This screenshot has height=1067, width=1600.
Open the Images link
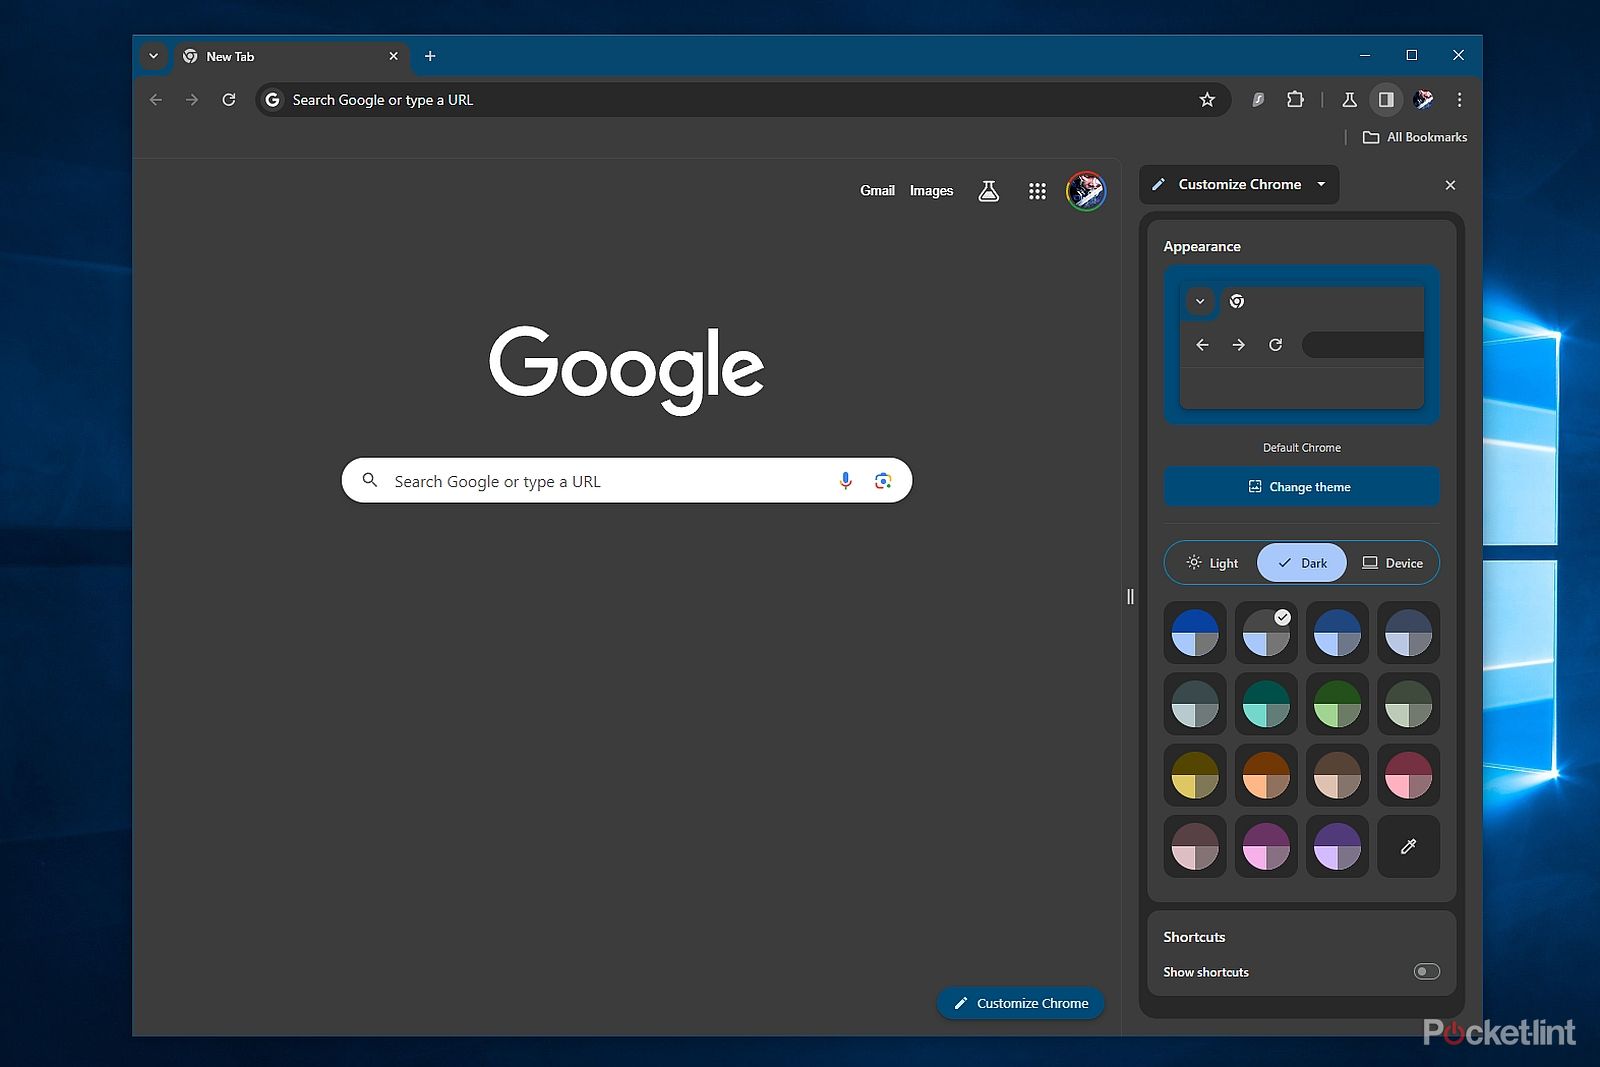pos(931,191)
